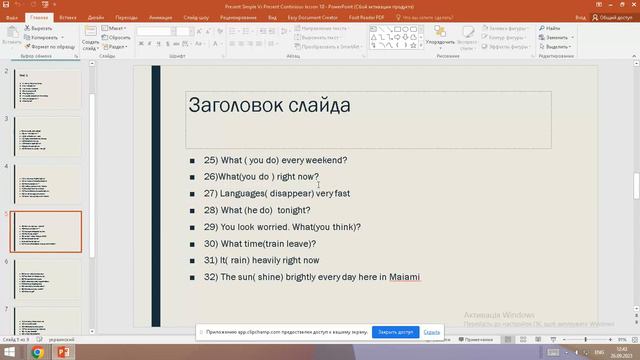Viewport: 640px width, 360px height.
Task: Click the blue stop sharing button in the banner
Action: tap(395, 332)
